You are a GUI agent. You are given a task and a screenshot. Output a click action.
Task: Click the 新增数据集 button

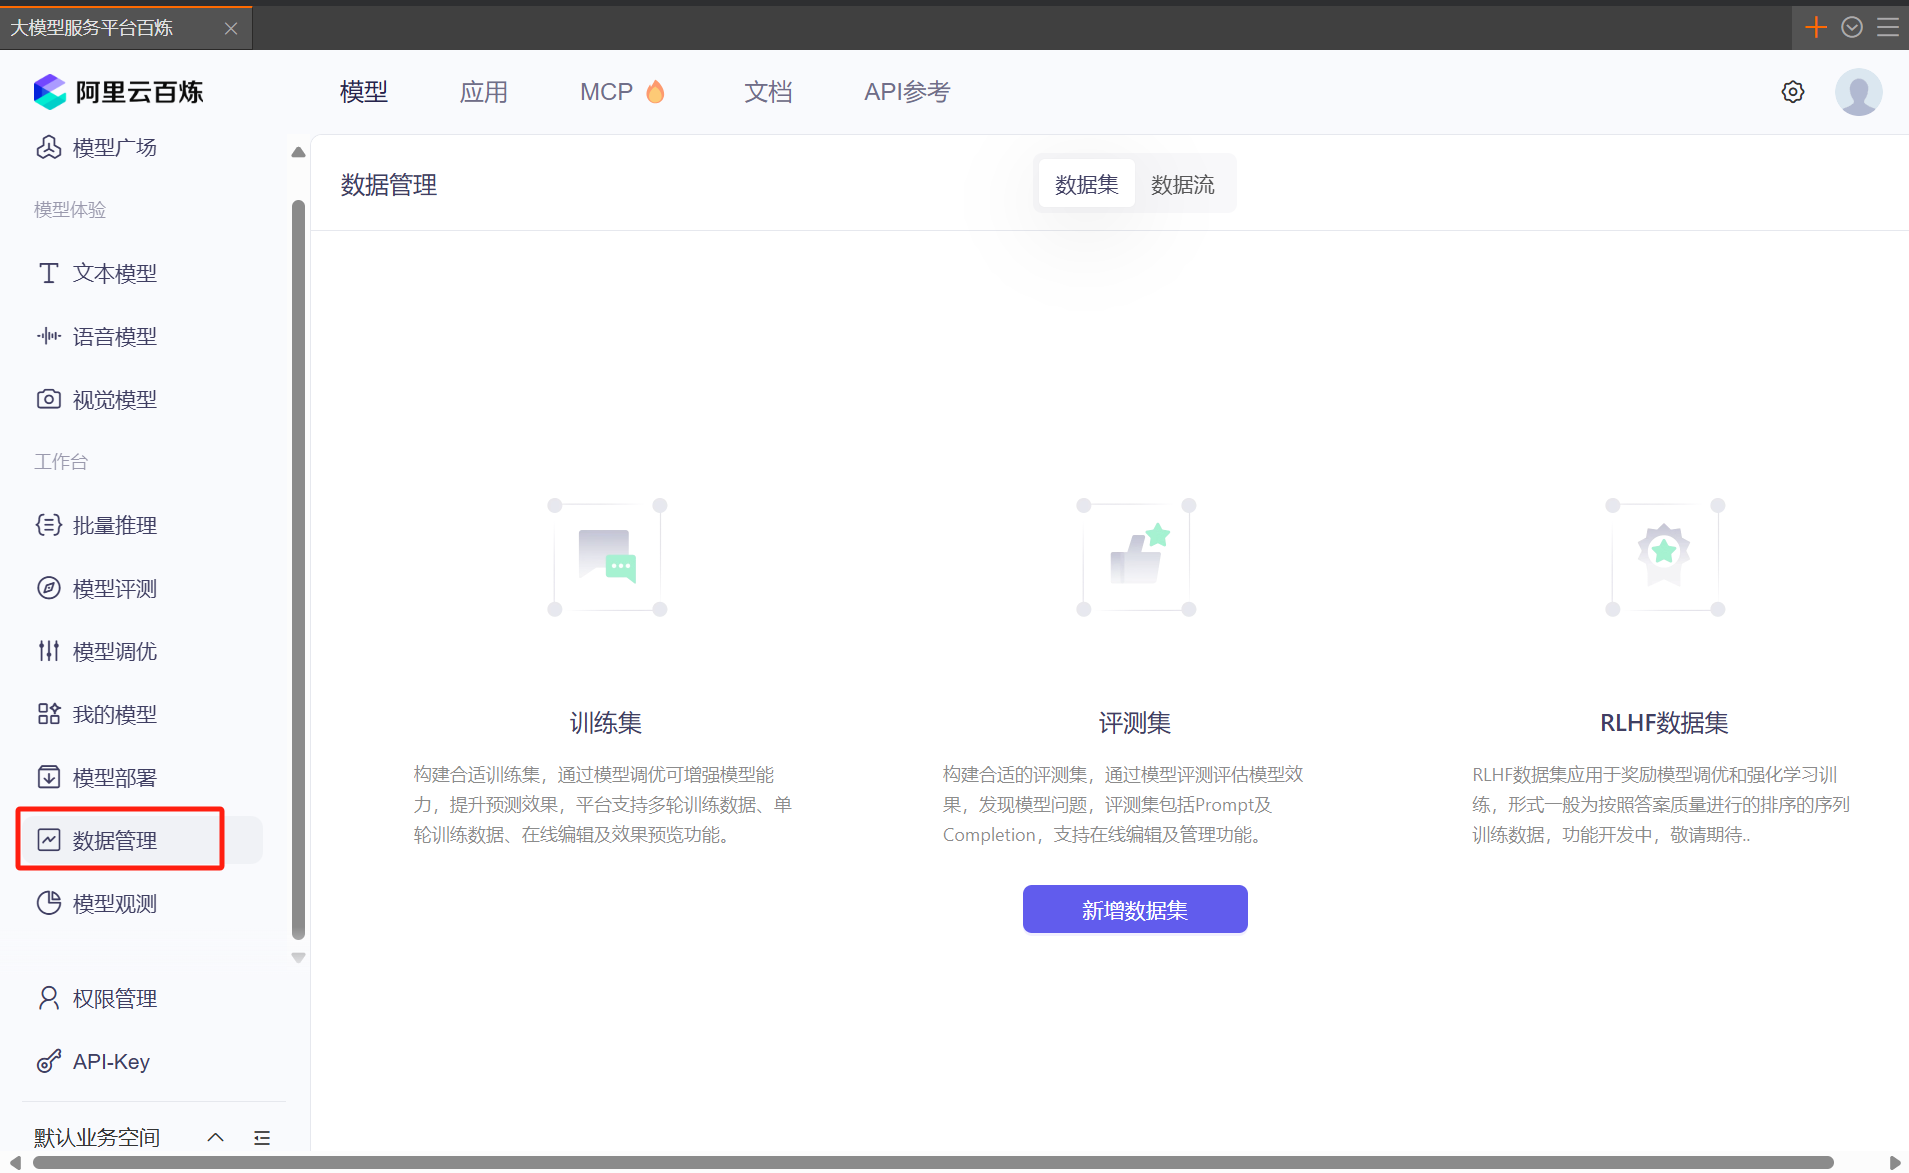point(1135,909)
